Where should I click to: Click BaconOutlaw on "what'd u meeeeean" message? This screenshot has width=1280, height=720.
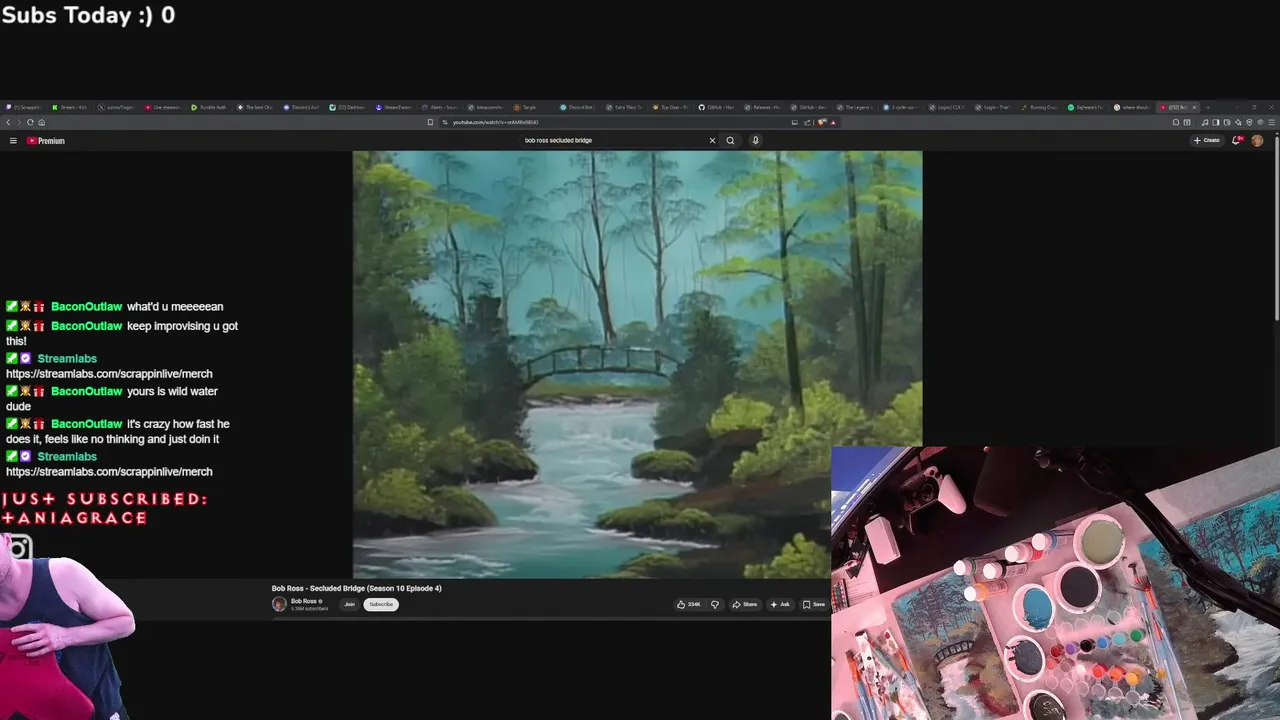coord(86,307)
